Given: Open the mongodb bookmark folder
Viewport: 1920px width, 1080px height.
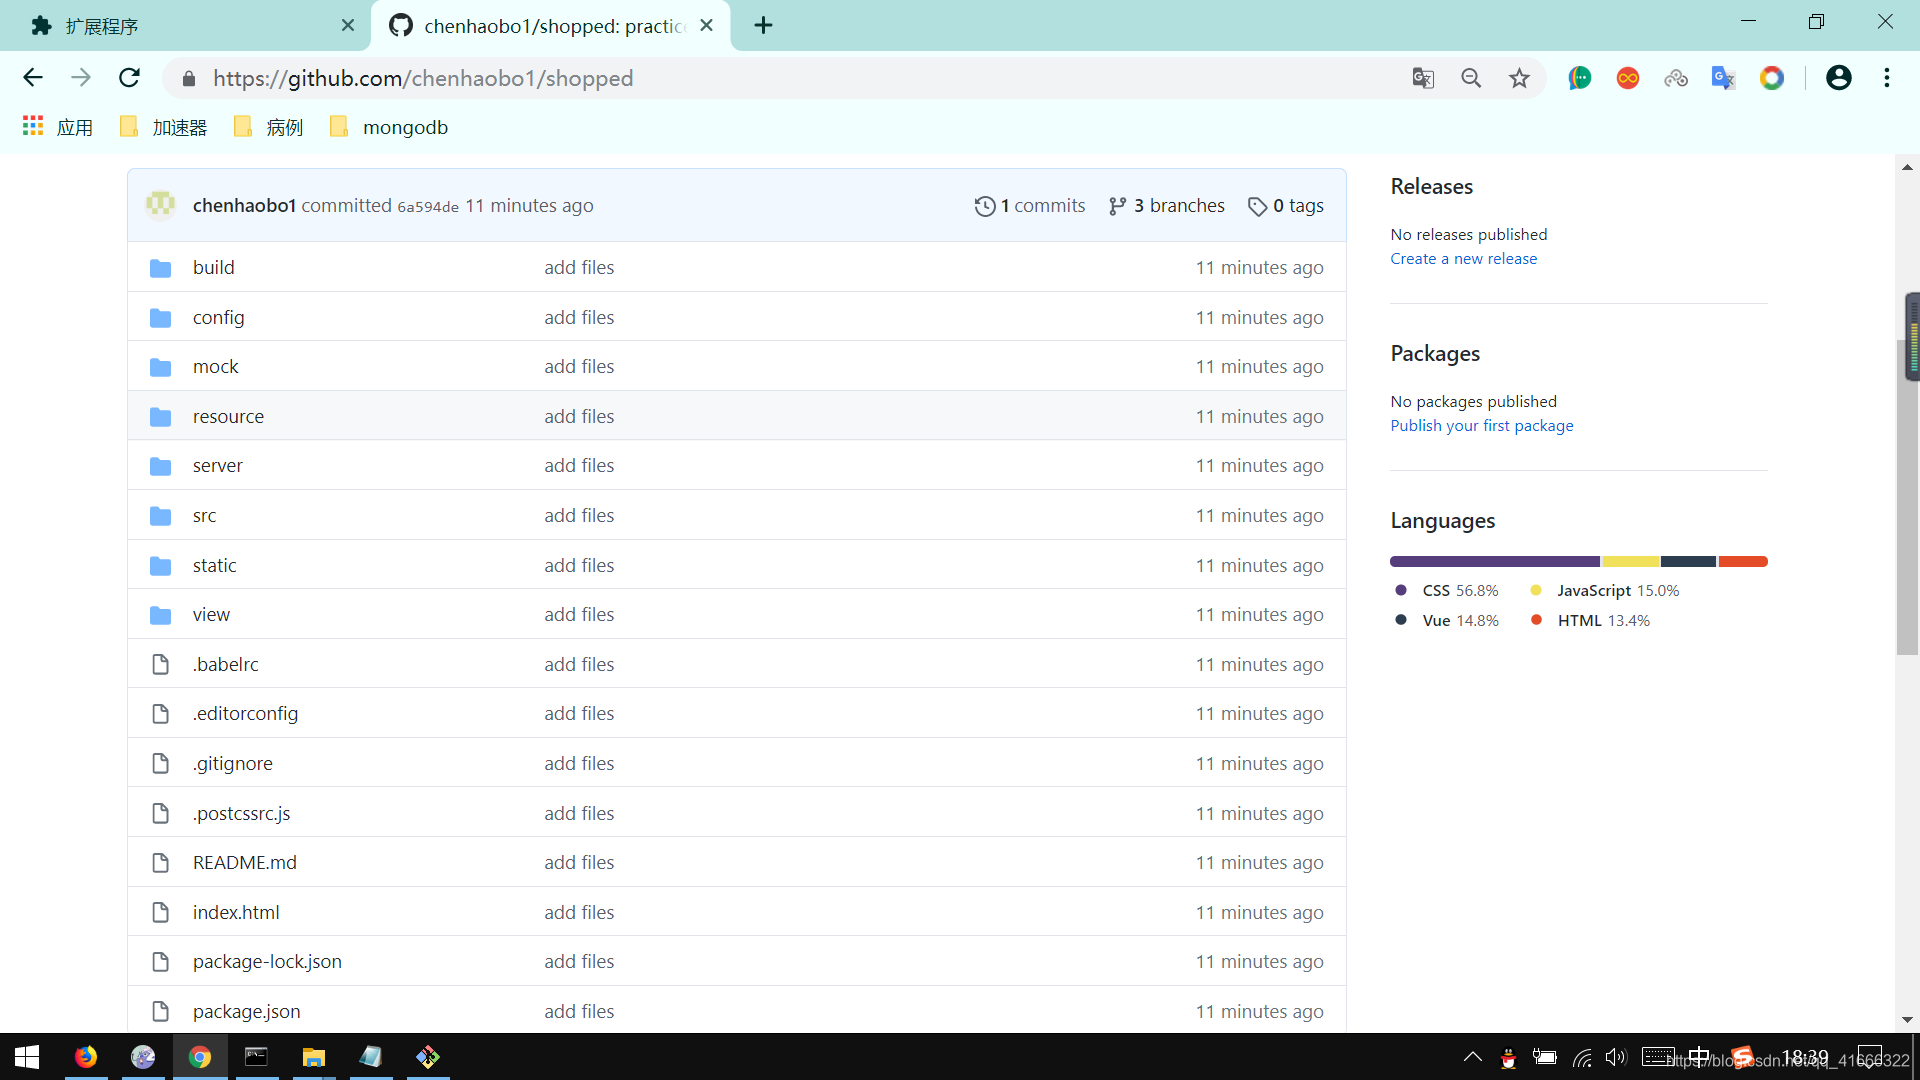Looking at the screenshot, I should click(389, 127).
